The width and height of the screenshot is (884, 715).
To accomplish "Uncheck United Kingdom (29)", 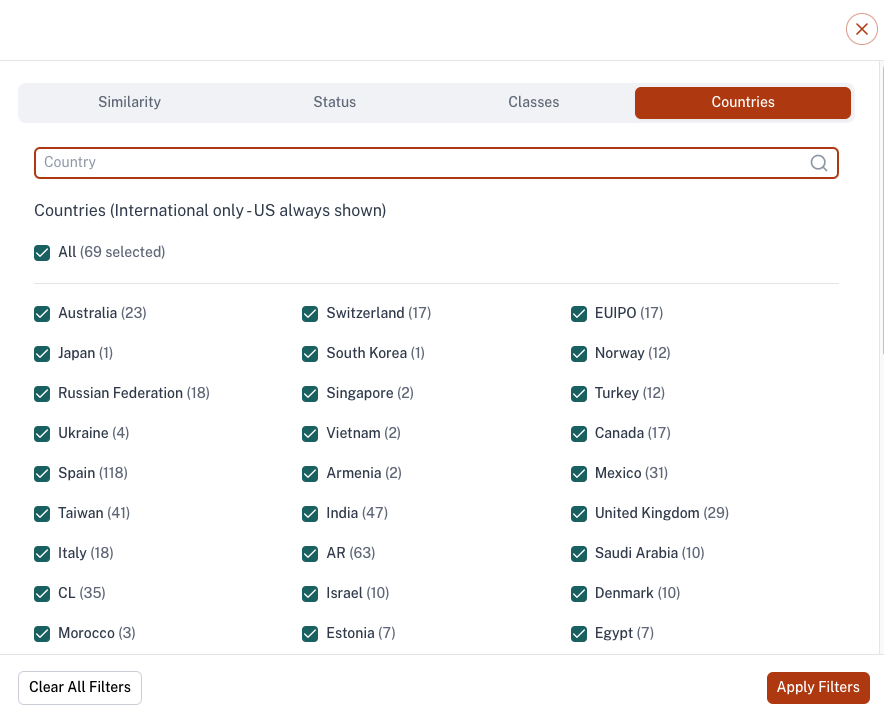I will 579,514.
